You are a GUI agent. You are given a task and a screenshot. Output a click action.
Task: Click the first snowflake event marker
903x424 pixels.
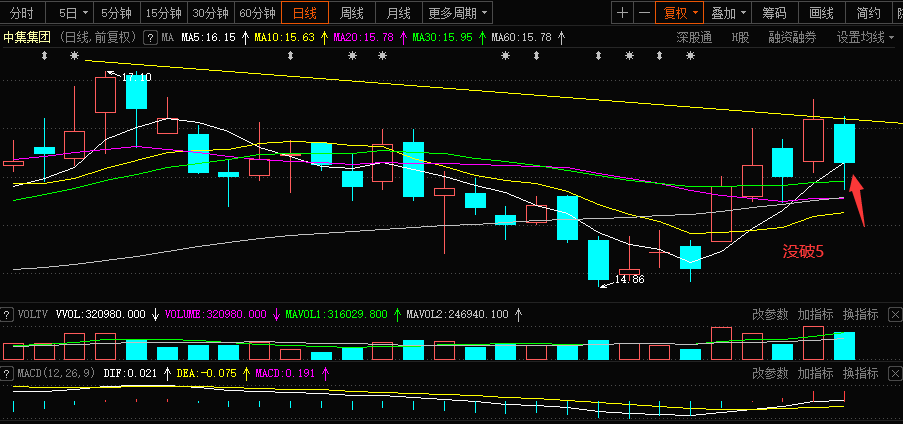[x=74, y=56]
